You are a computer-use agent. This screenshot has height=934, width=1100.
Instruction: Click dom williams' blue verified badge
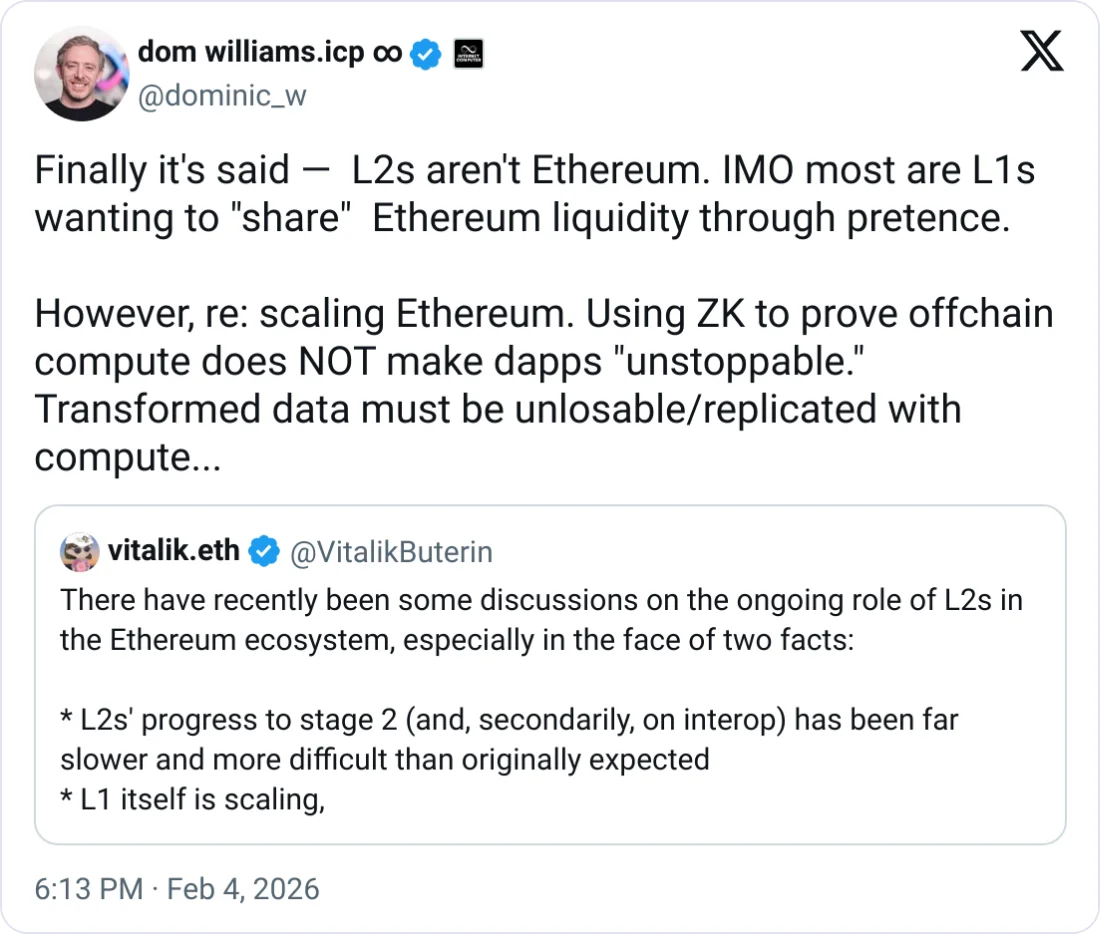click(x=427, y=54)
